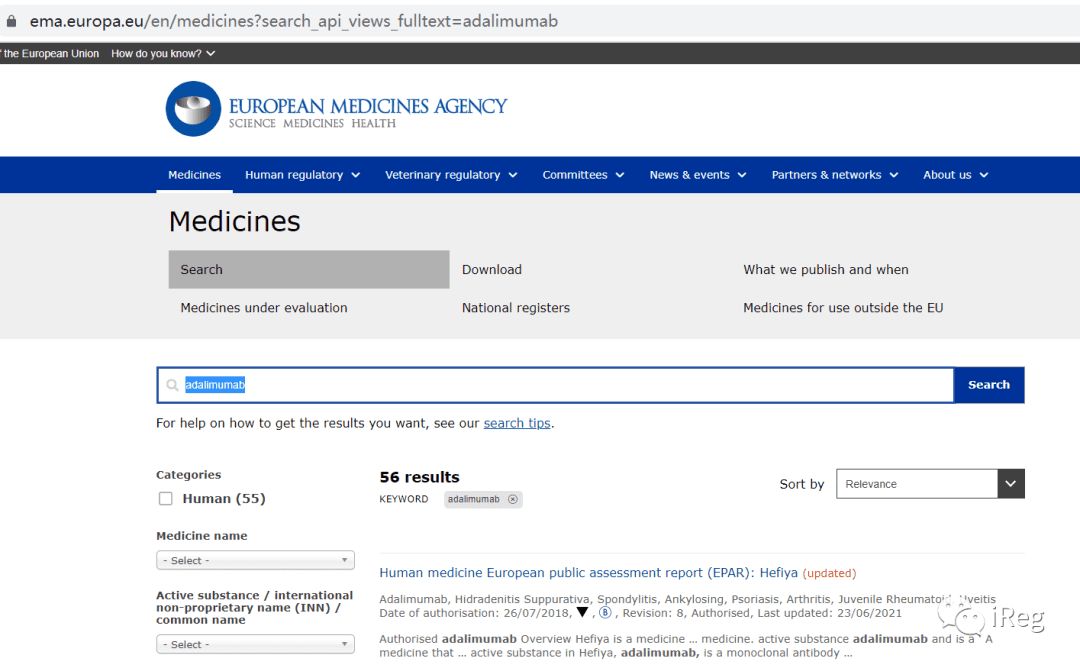1080x668 pixels.
Task: Select the Medicines navigation tab
Action: point(194,175)
